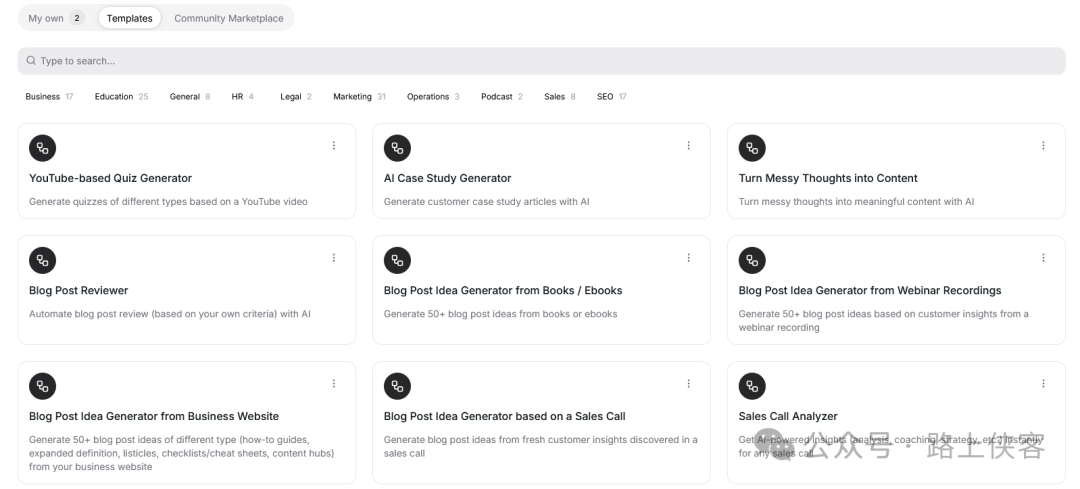The height and width of the screenshot is (489, 1080).
Task: Click the YouTube-based Quiz Generator workflow icon
Action: [x=42, y=147]
